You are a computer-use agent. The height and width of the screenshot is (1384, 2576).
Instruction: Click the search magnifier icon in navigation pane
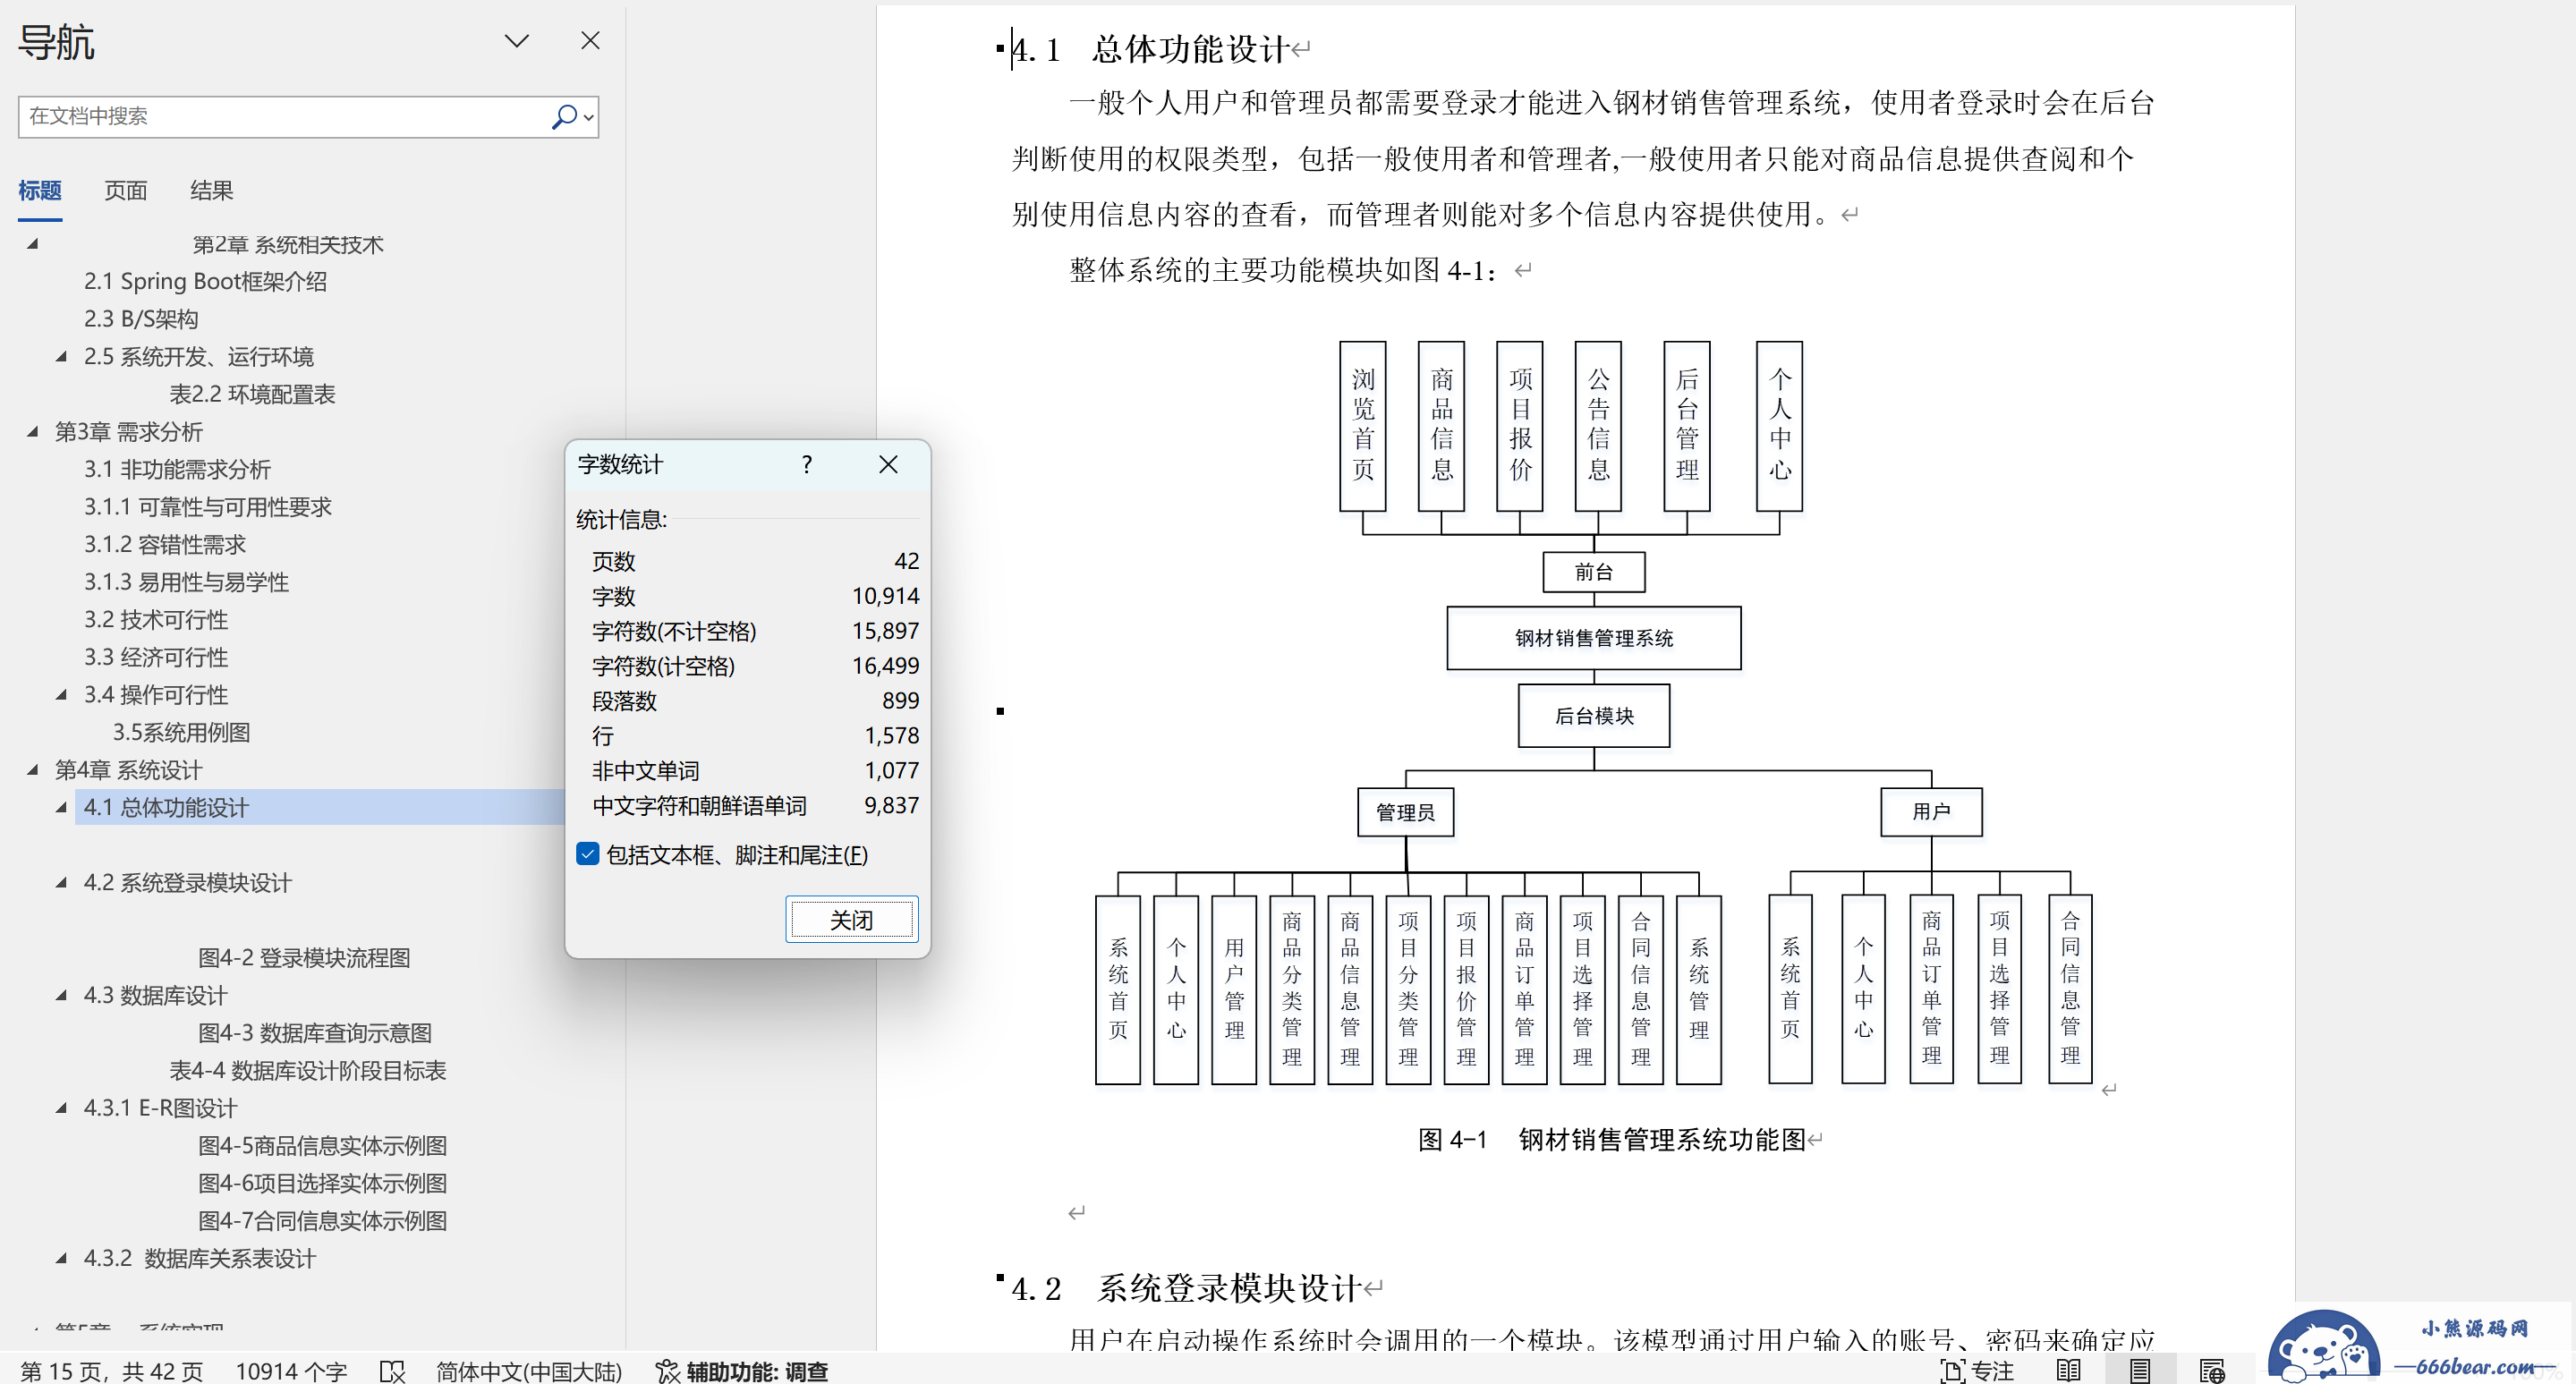(565, 116)
